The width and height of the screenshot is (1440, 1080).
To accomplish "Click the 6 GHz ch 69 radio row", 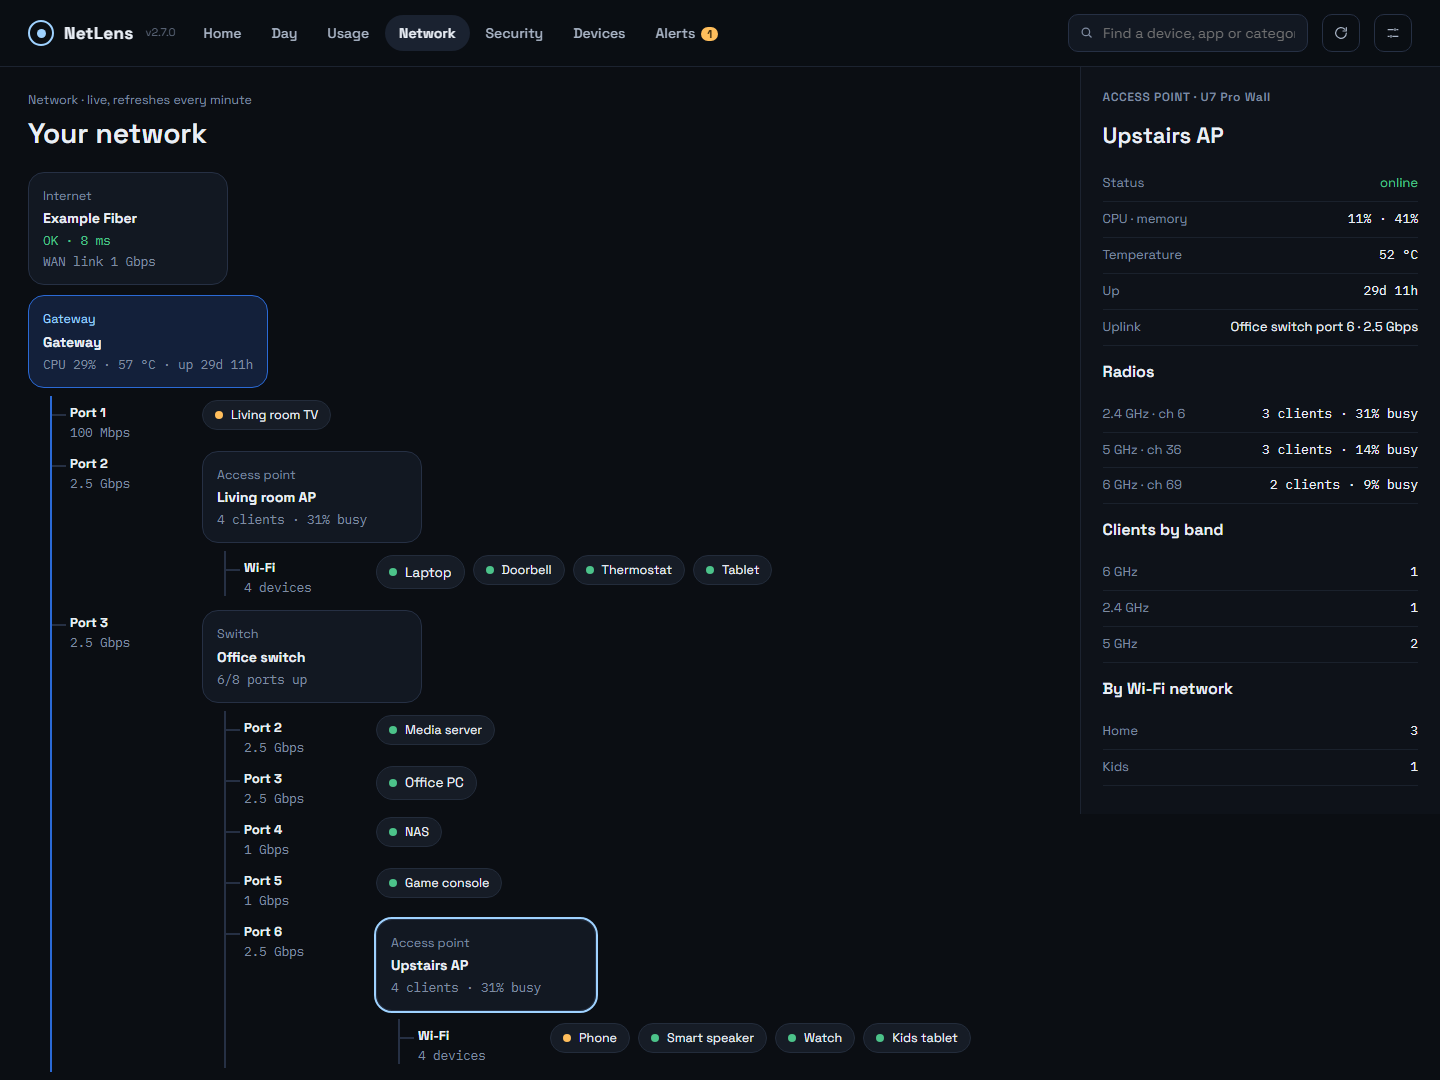I will (1260, 485).
